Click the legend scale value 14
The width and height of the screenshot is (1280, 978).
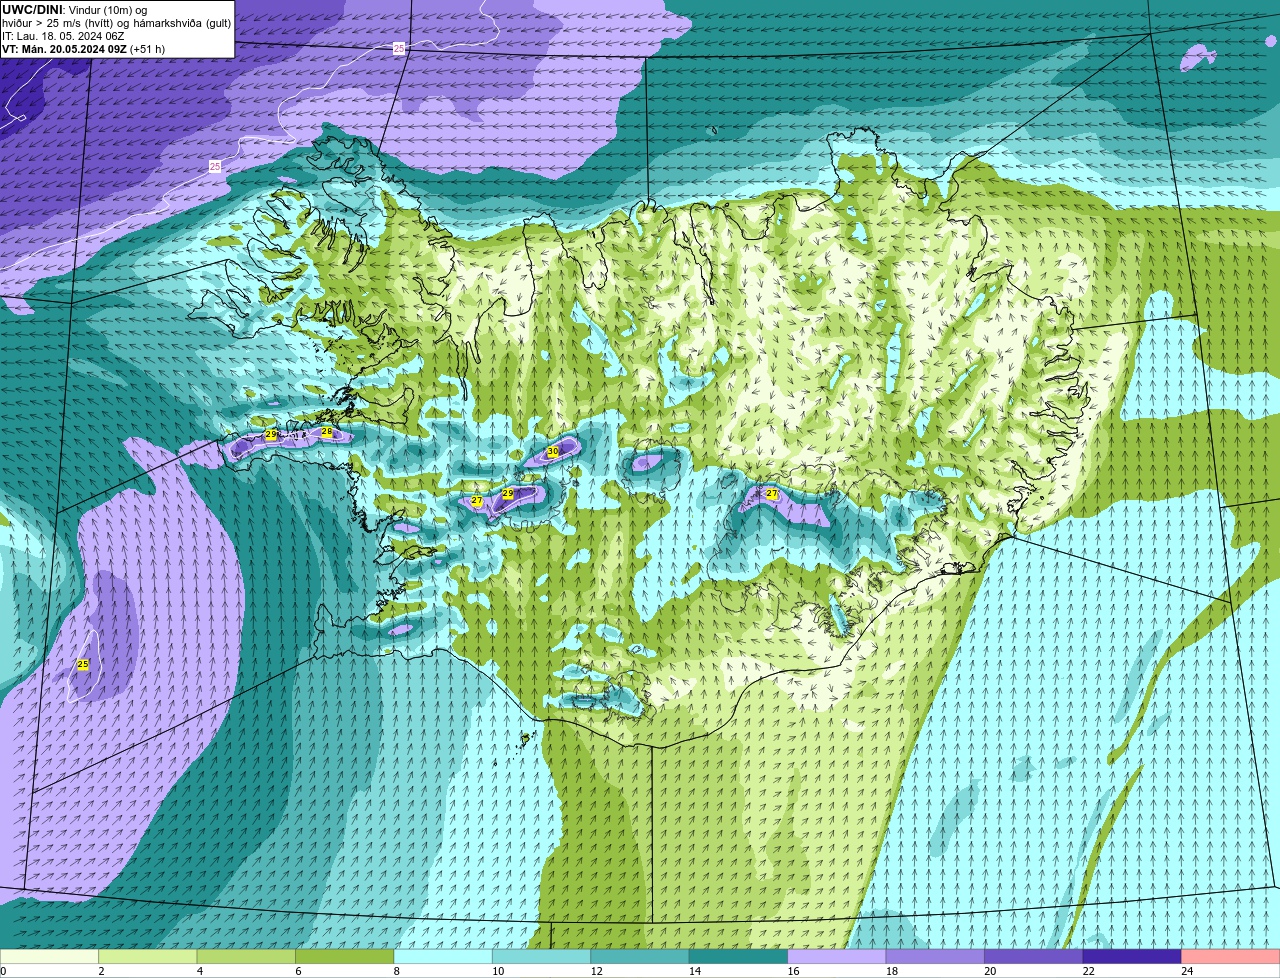[694, 971]
